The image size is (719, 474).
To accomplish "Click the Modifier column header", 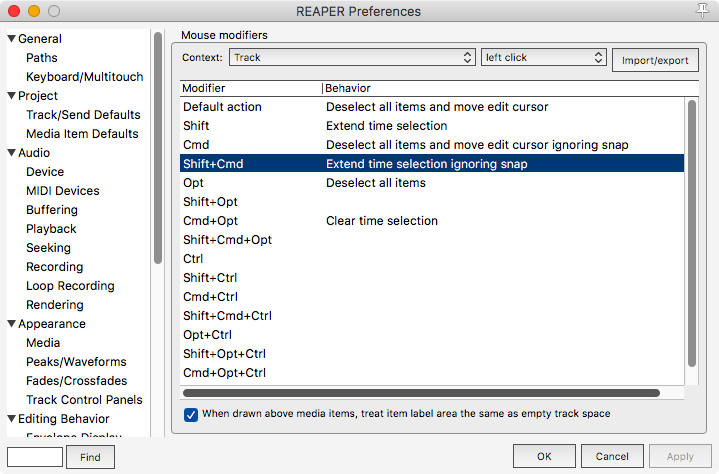I will coord(251,88).
